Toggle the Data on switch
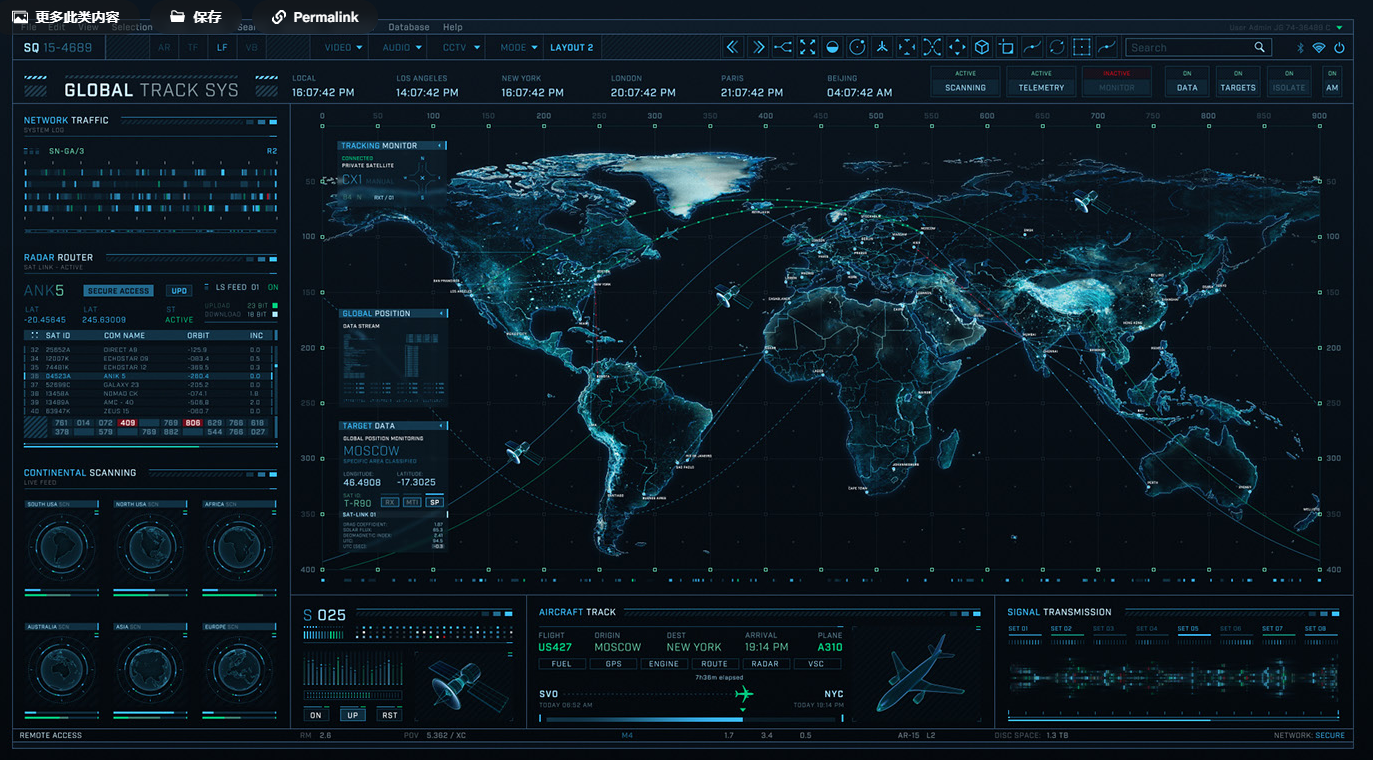1373x760 pixels. tap(1187, 81)
